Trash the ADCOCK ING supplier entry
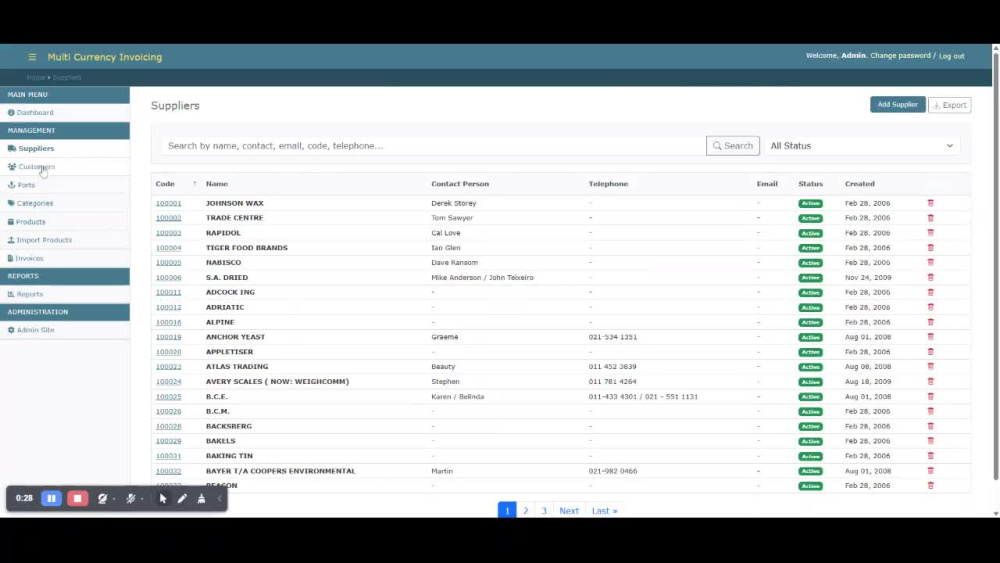 pyautogui.click(x=930, y=292)
